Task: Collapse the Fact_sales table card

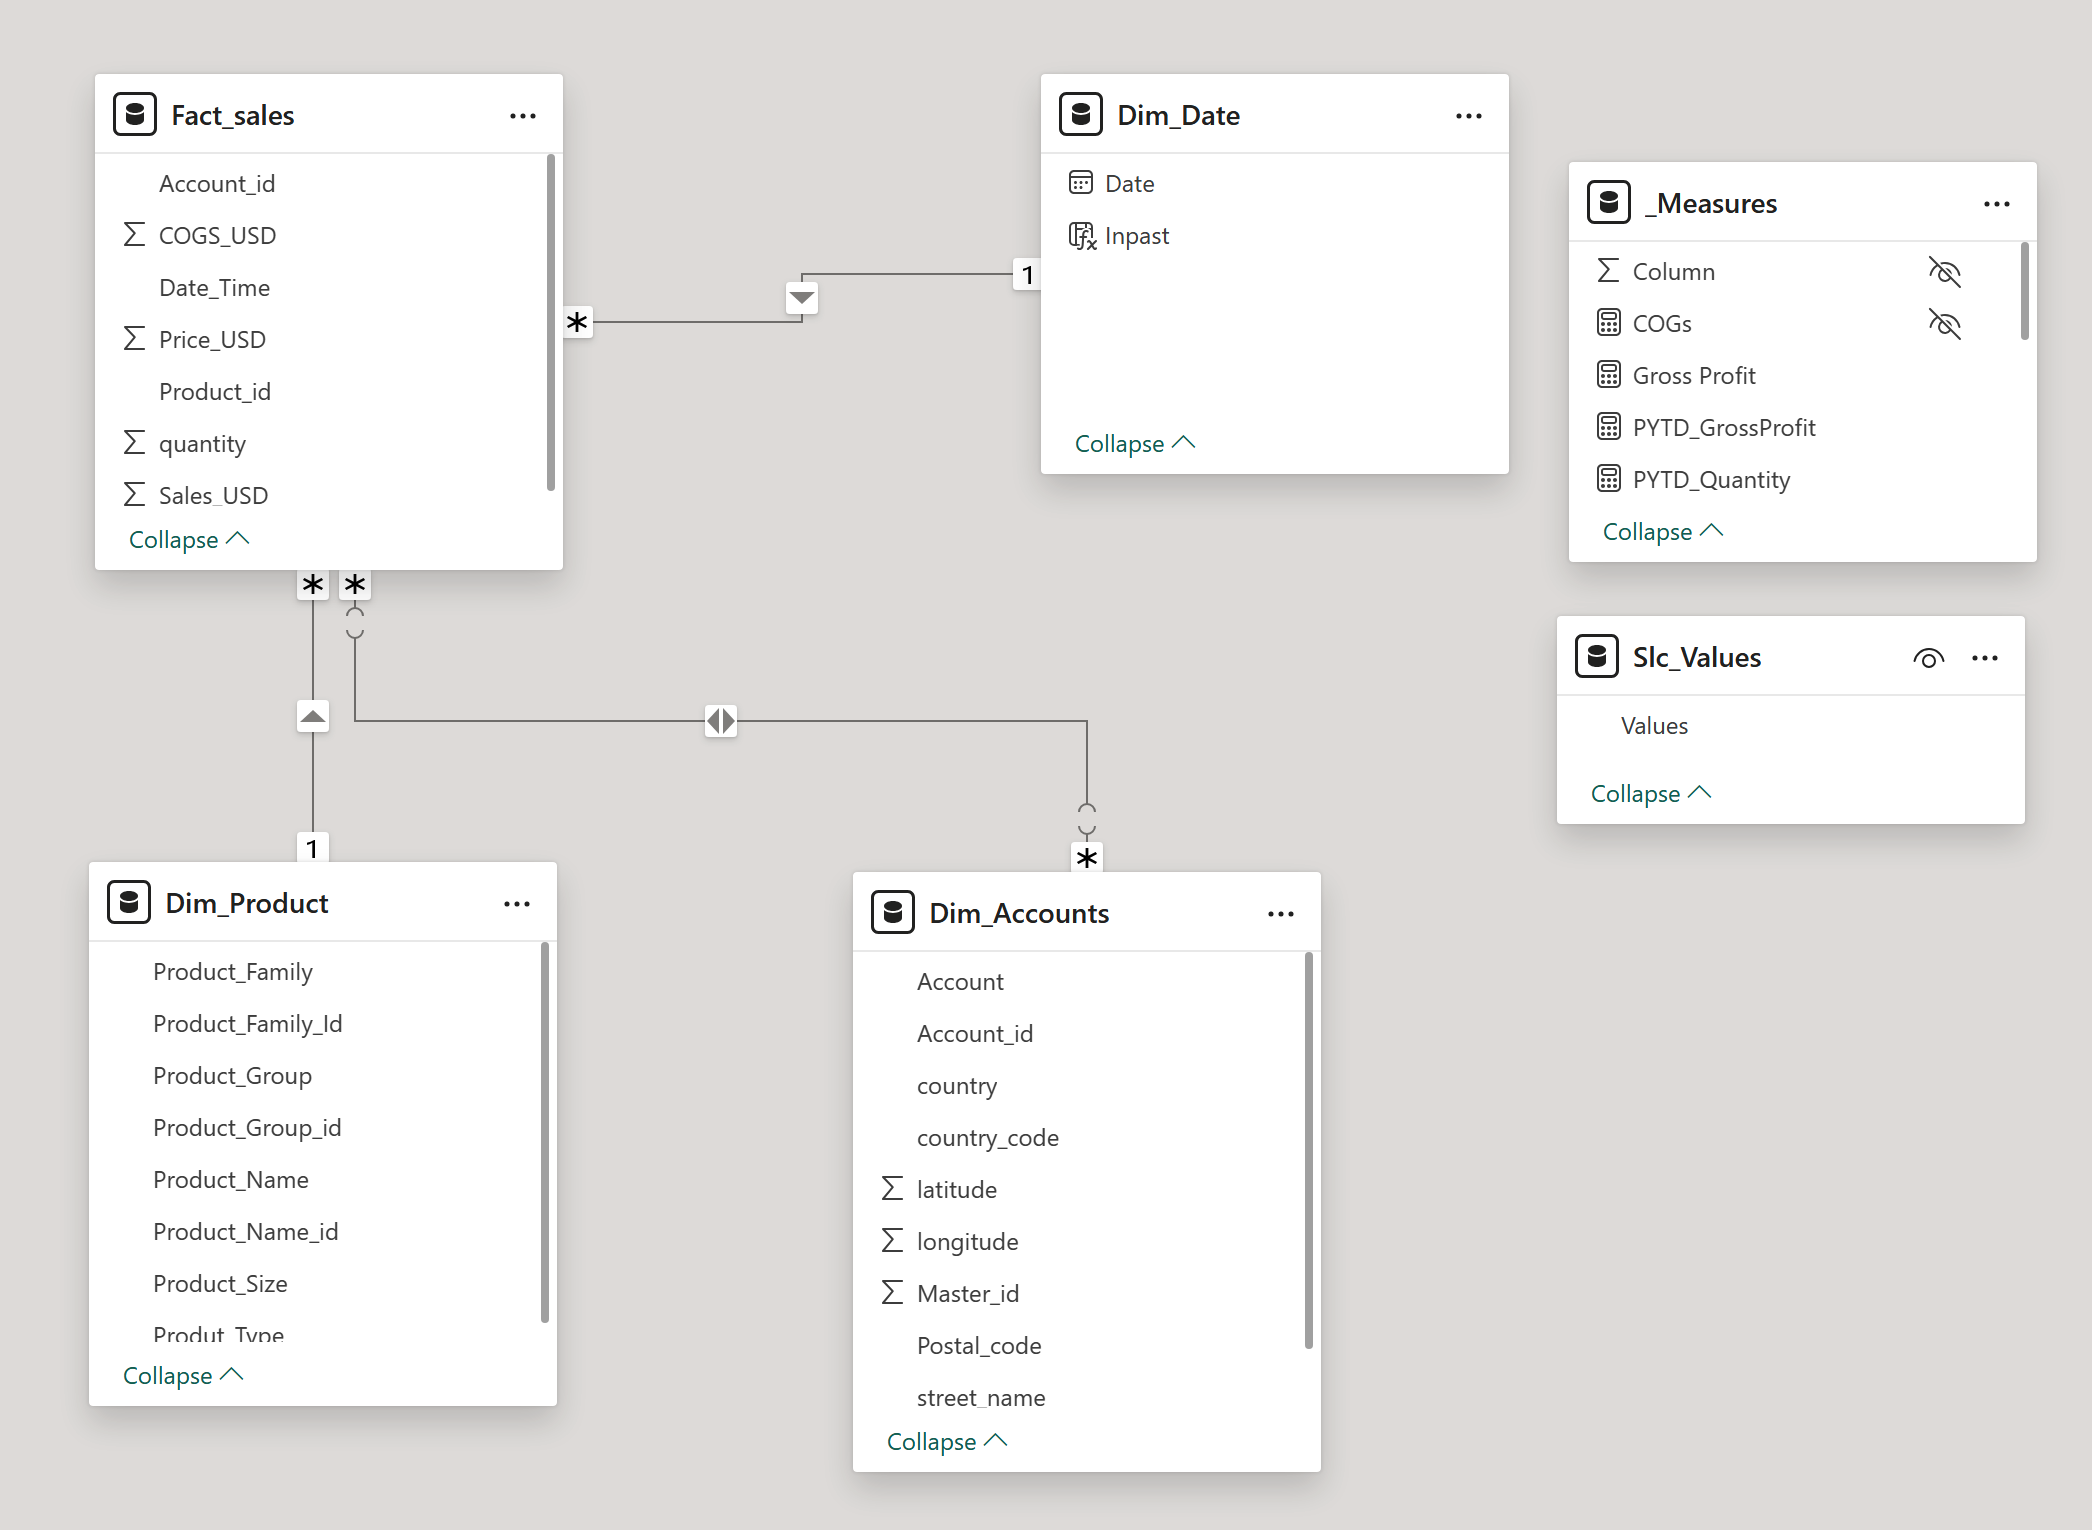Action: pyautogui.click(x=188, y=540)
